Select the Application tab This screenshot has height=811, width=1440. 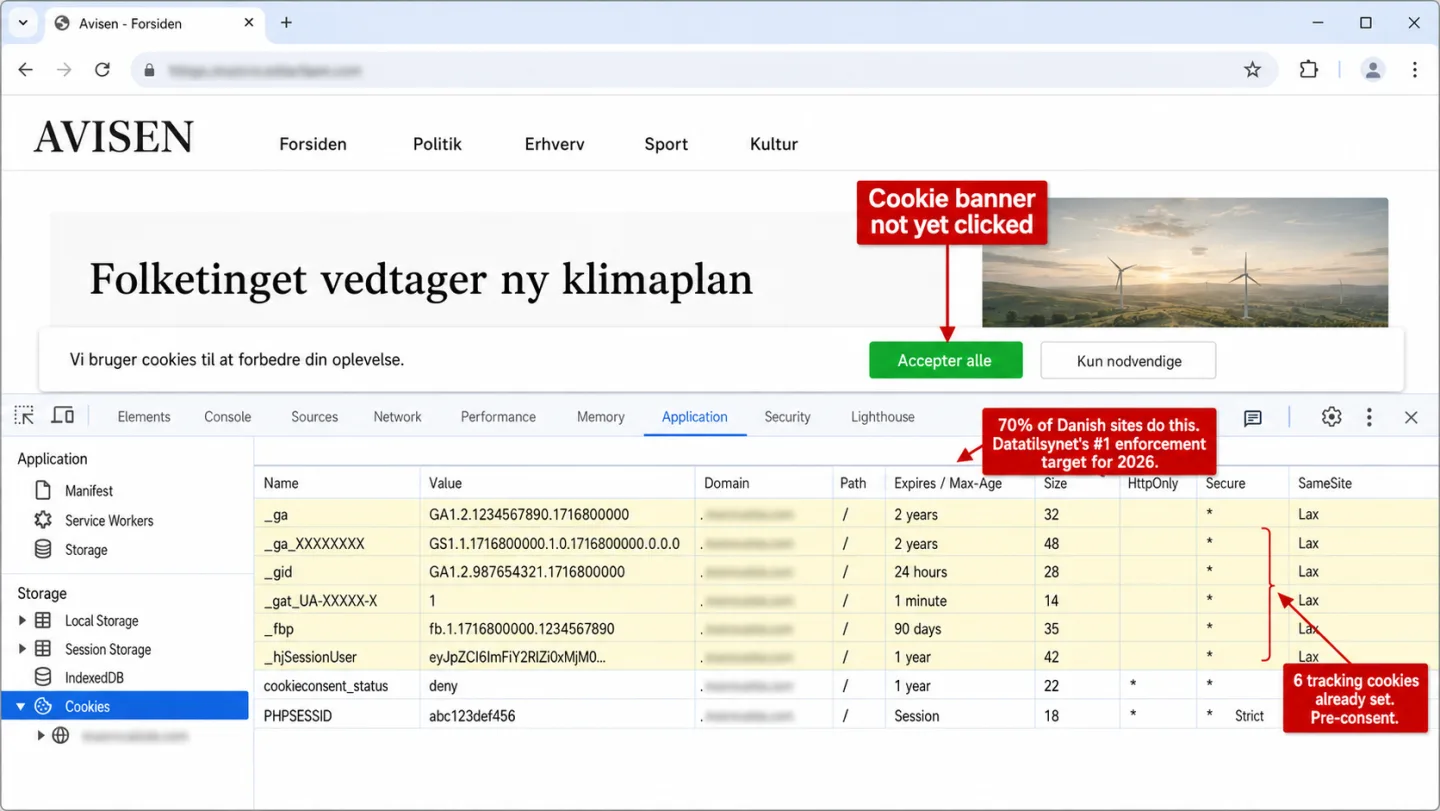[x=695, y=417]
